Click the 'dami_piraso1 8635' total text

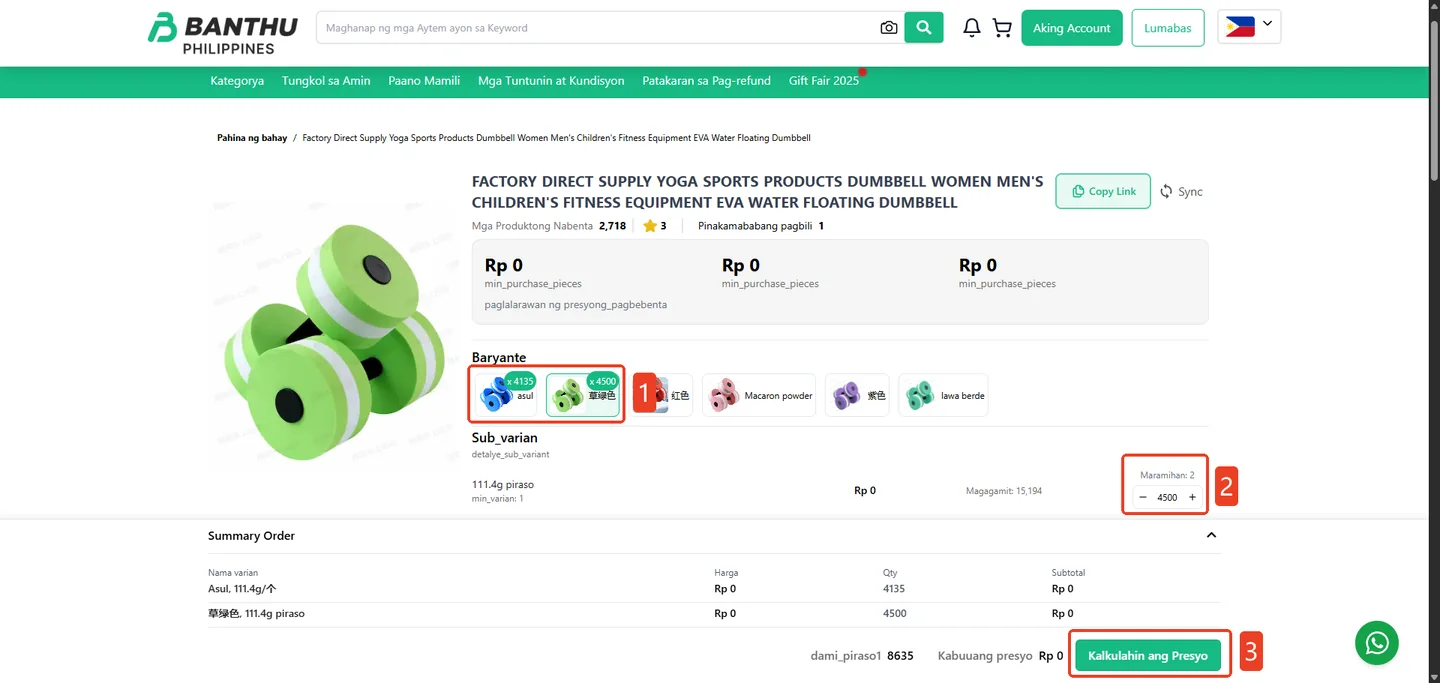[x=862, y=656]
